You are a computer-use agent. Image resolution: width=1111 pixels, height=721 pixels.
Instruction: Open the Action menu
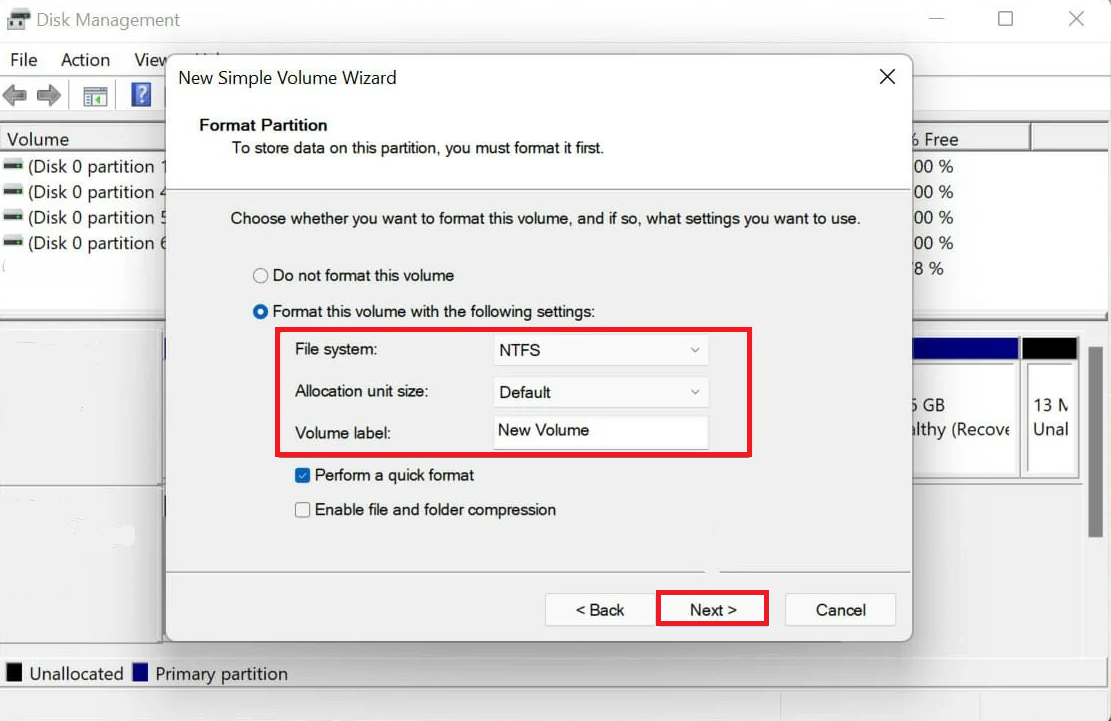[x=85, y=59]
